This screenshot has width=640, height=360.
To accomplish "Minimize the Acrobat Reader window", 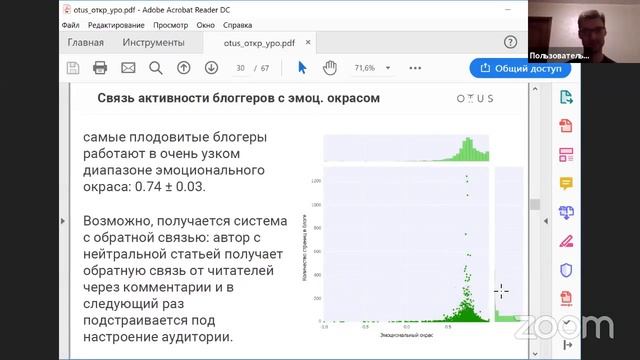I will 508,9.
